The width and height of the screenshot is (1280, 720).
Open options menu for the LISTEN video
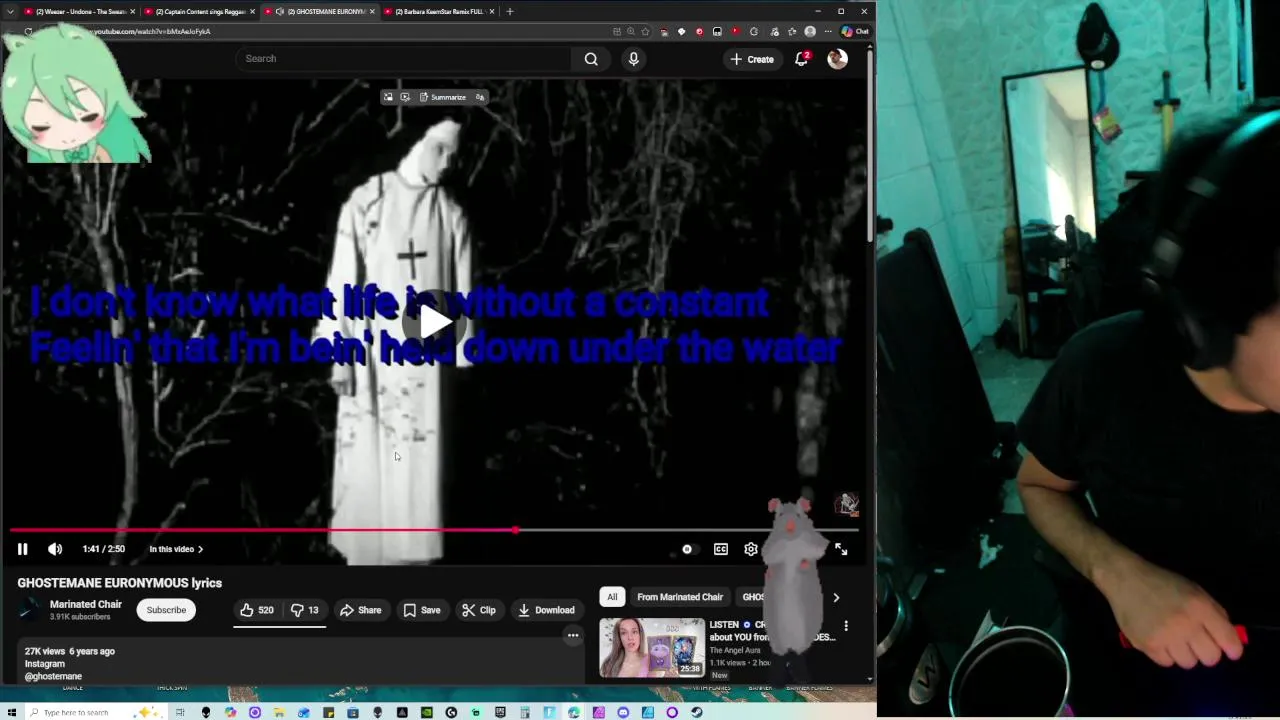tap(846, 626)
